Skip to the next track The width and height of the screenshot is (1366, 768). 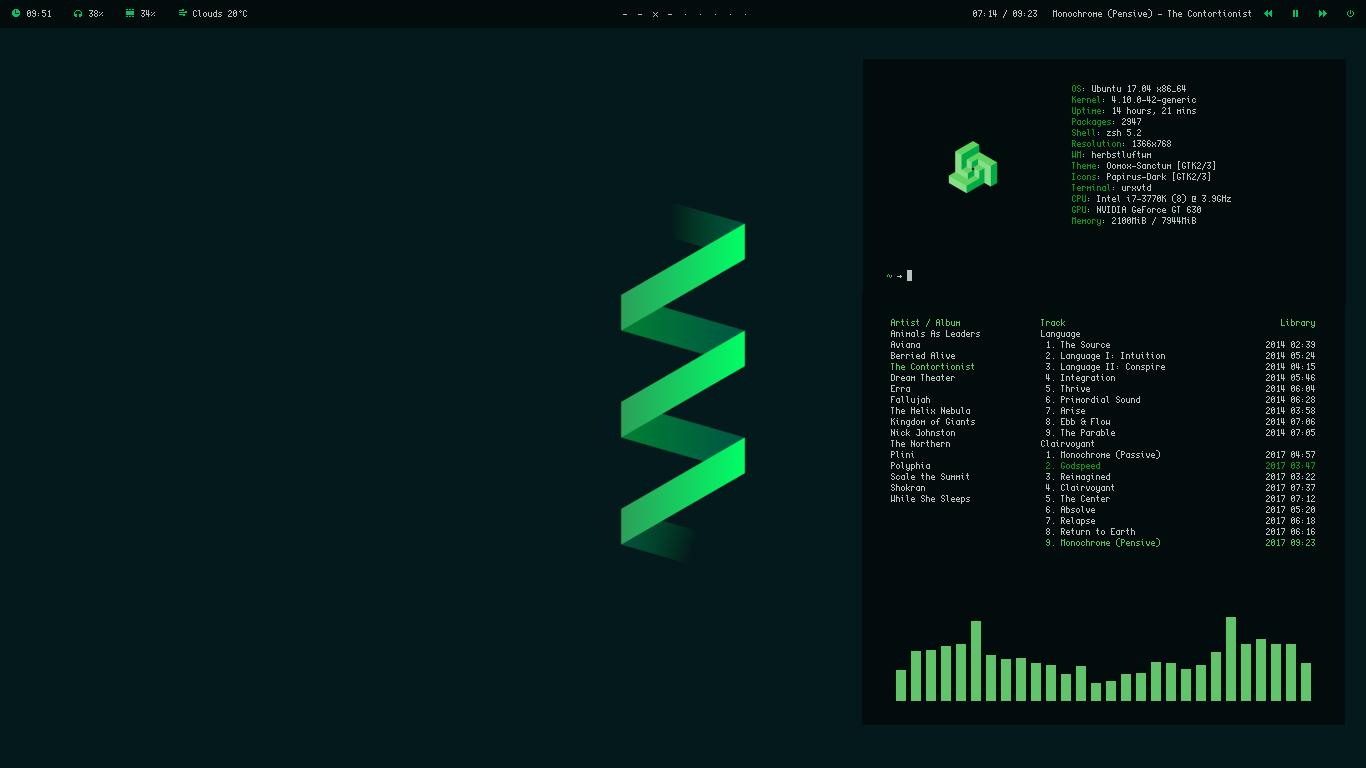point(1322,14)
